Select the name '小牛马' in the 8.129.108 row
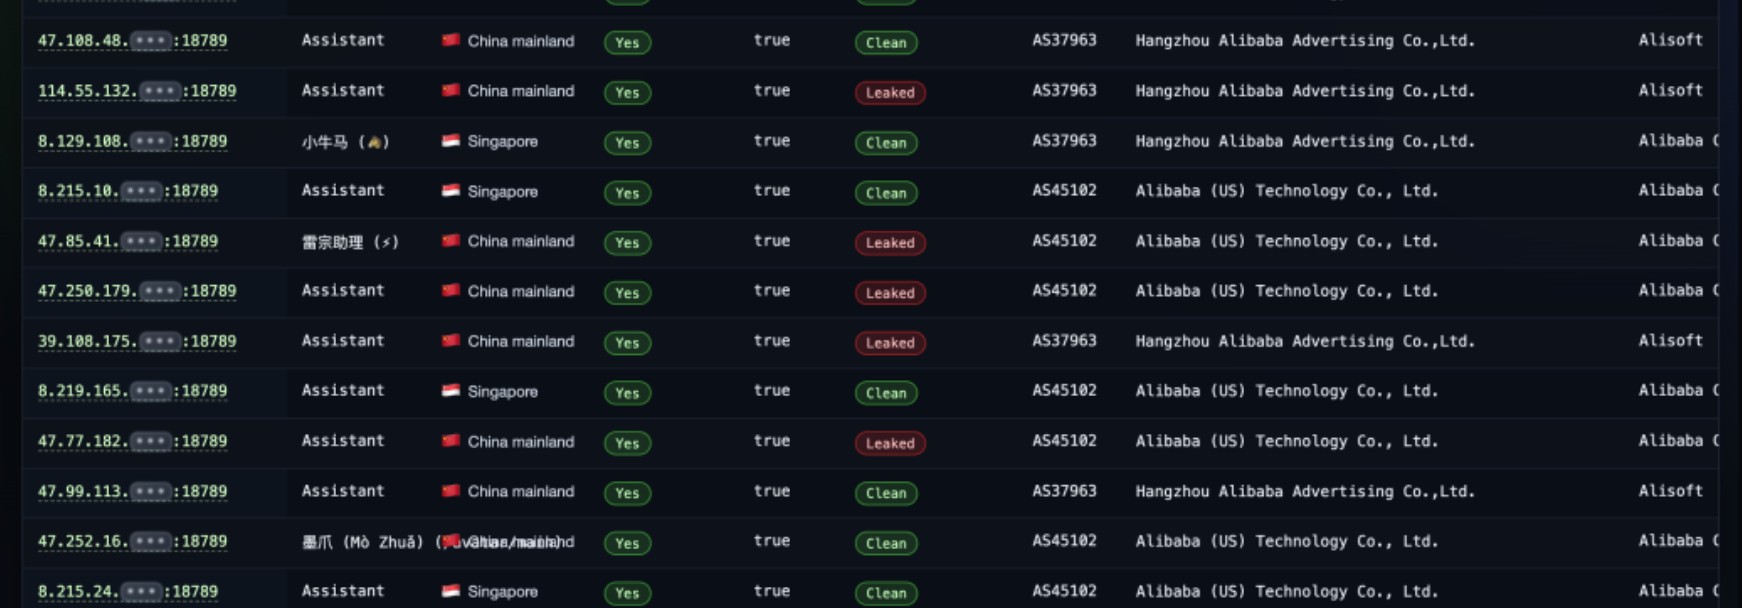Image resolution: width=1742 pixels, height=608 pixels. (325, 142)
